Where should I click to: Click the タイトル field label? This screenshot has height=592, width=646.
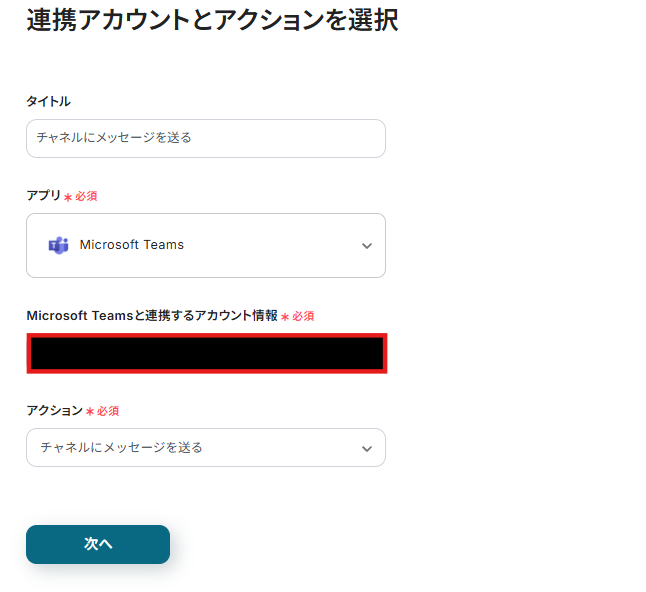[x=48, y=101]
